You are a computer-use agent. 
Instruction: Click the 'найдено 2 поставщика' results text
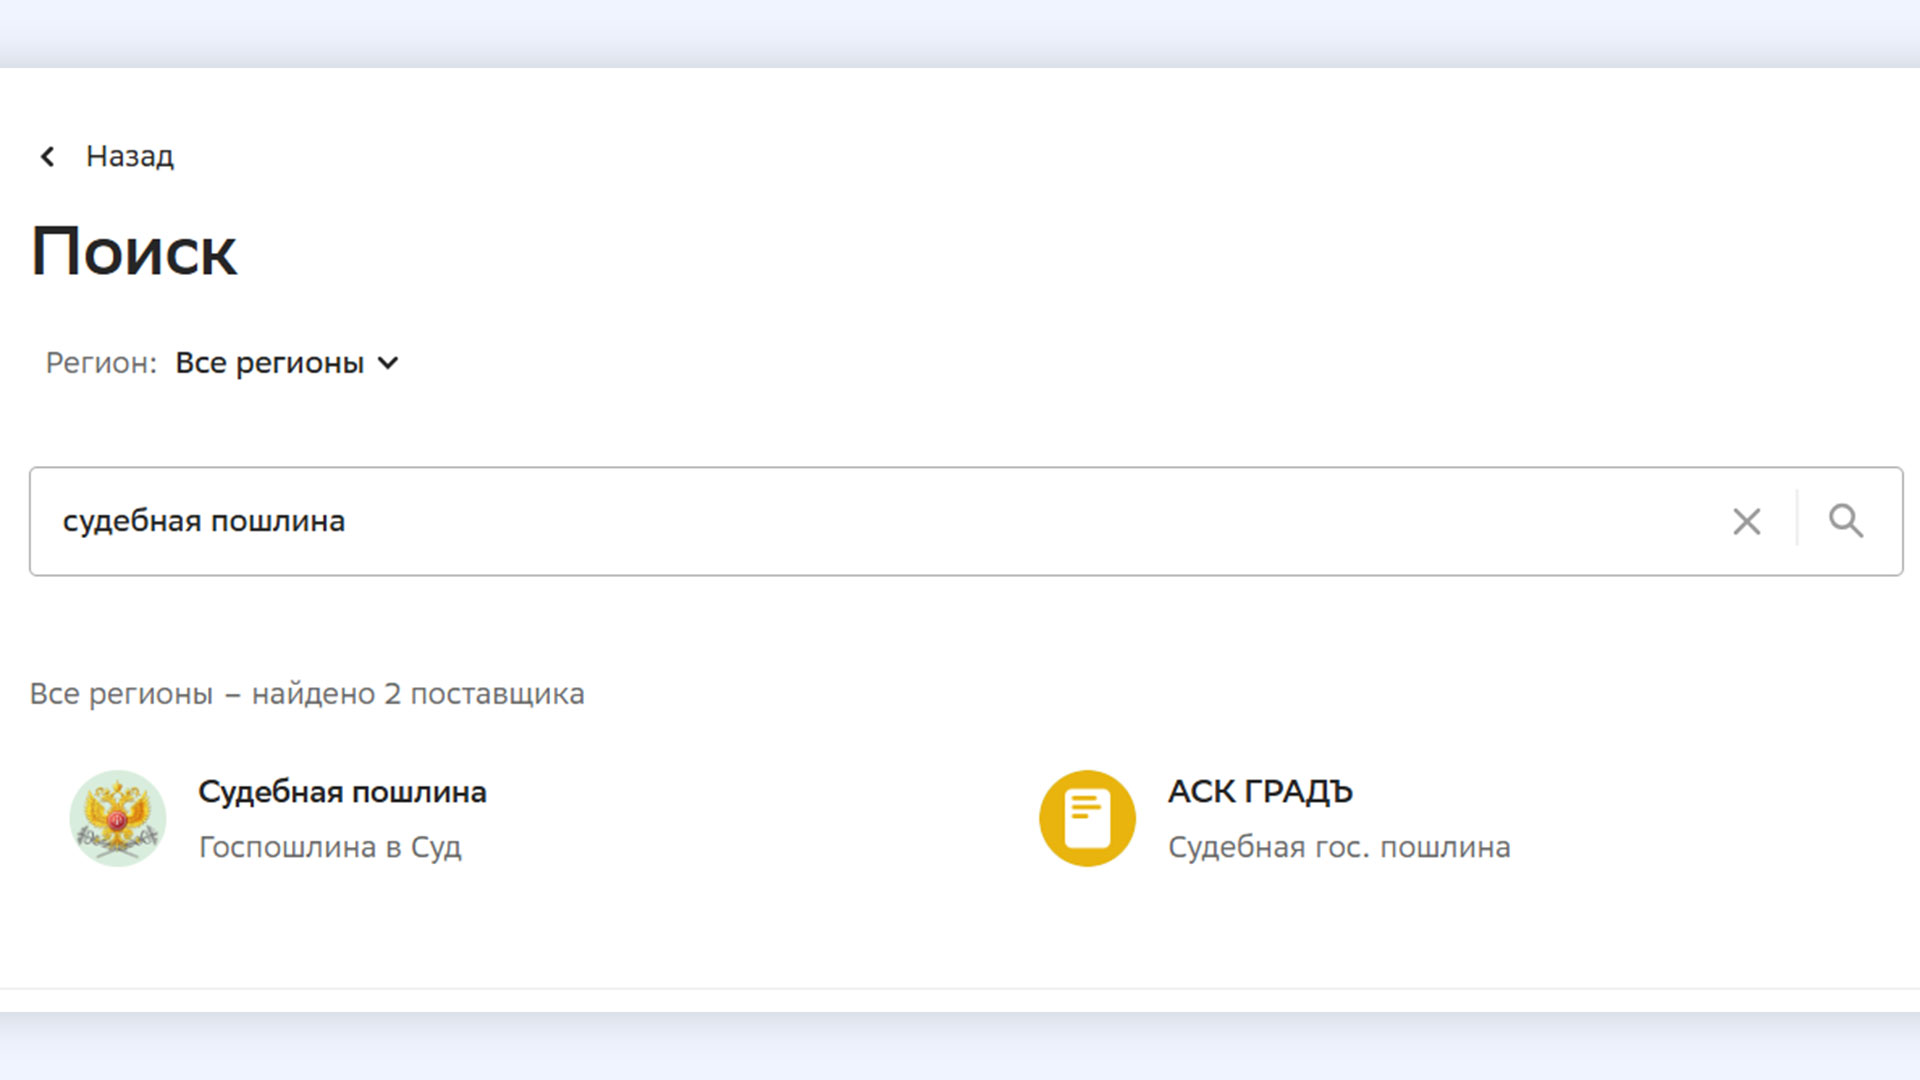(417, 694)
